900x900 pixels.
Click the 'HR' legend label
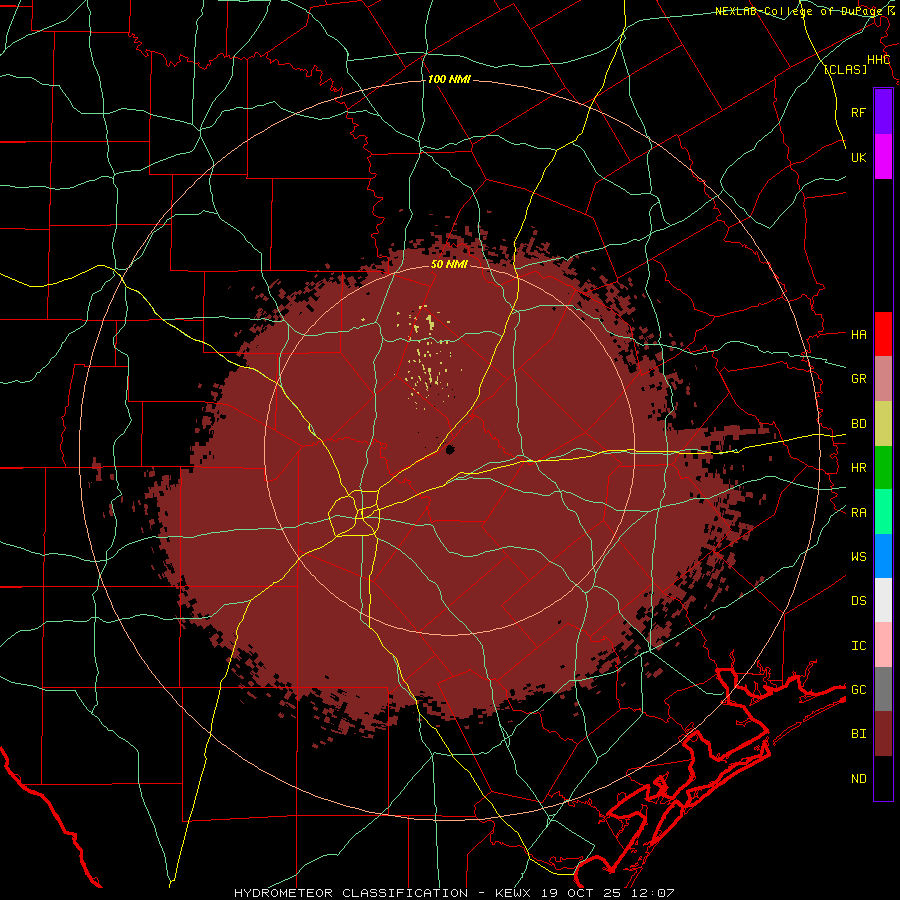click(858, 468)
